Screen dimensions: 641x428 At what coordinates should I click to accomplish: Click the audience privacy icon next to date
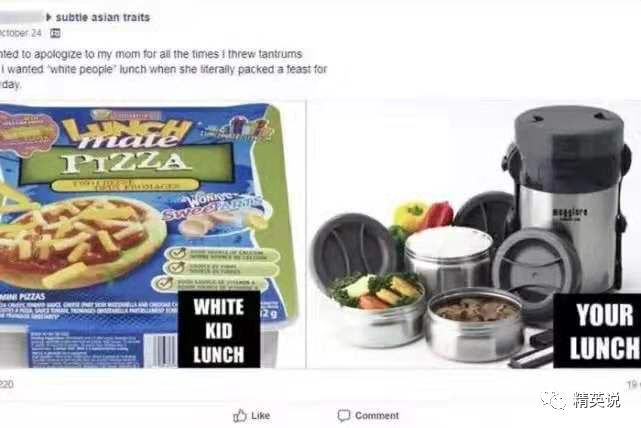coord(55,33)
